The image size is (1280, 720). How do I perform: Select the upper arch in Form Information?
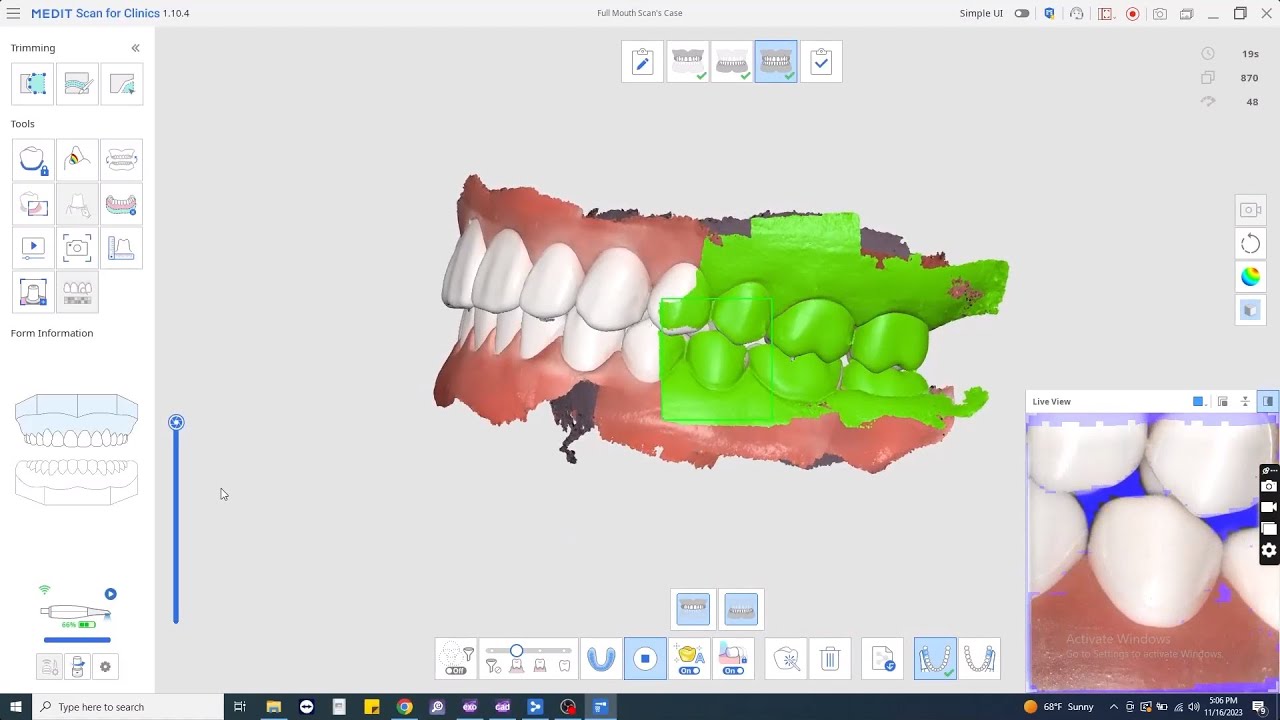tap(77, 420)
